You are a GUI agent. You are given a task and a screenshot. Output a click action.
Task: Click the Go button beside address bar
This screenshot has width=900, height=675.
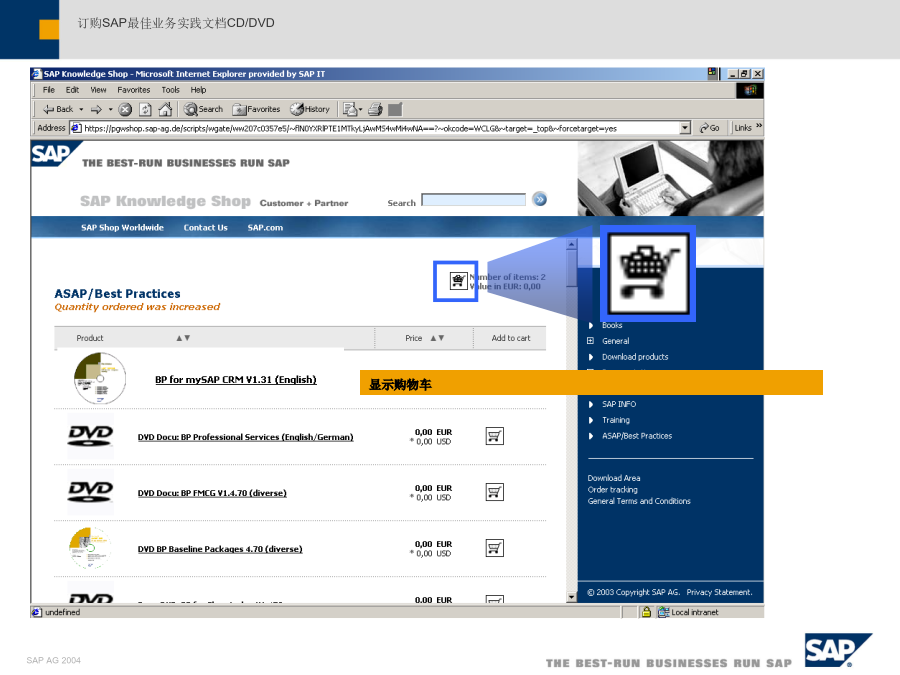pyautogui.click(x=709, y=128)
